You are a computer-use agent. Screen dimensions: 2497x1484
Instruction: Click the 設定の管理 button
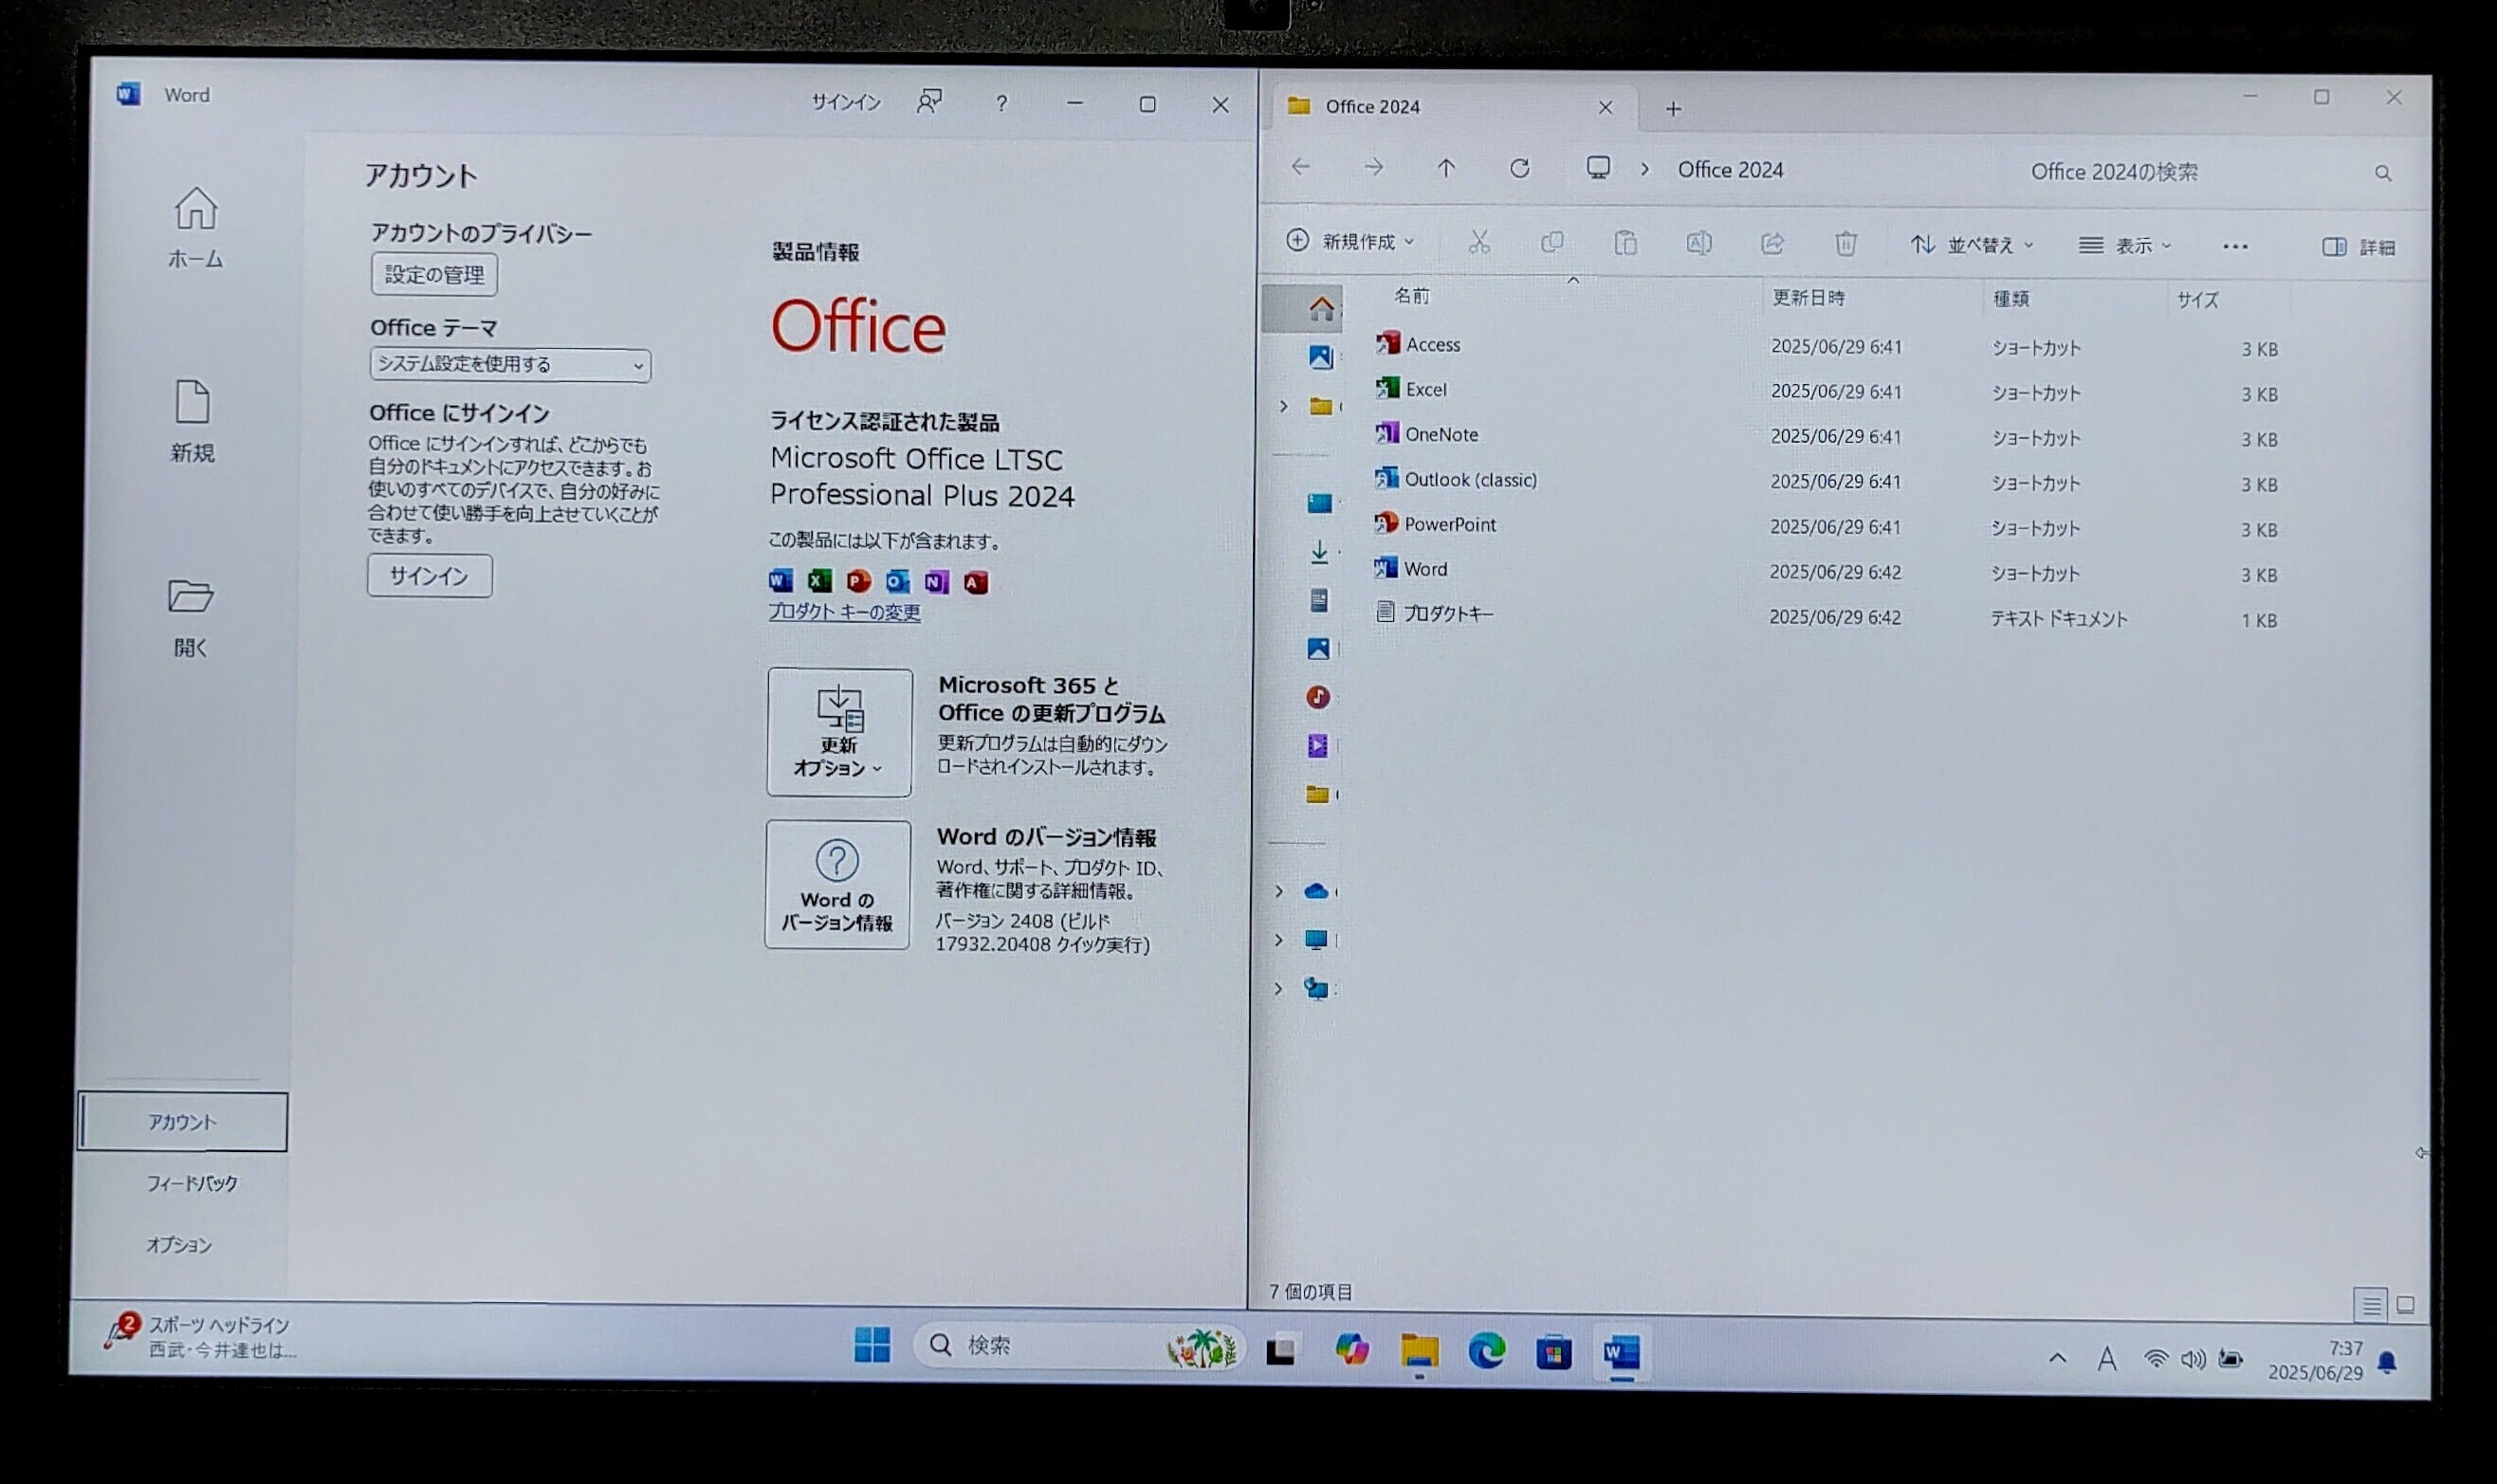pyautogui.click(x=434, y=274)
